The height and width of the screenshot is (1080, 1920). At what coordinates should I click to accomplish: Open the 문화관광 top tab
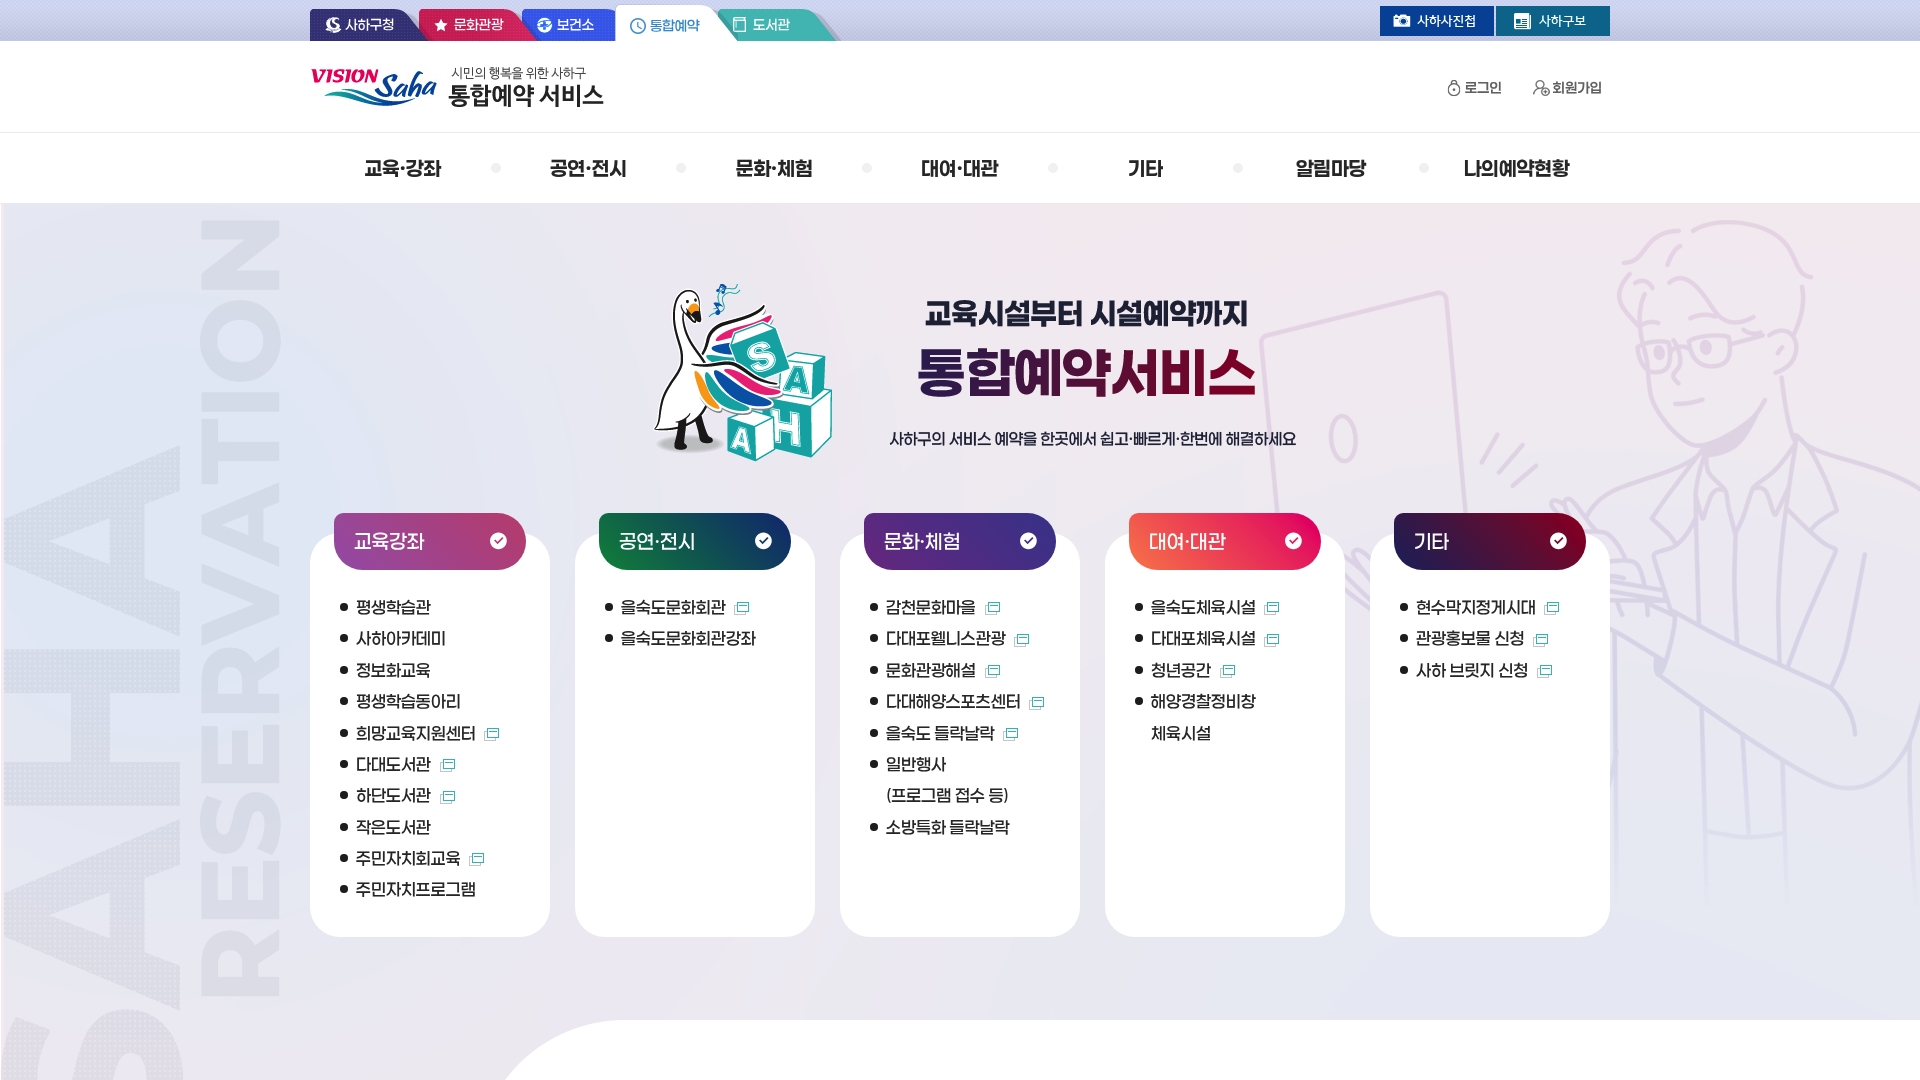coord(470,25)
